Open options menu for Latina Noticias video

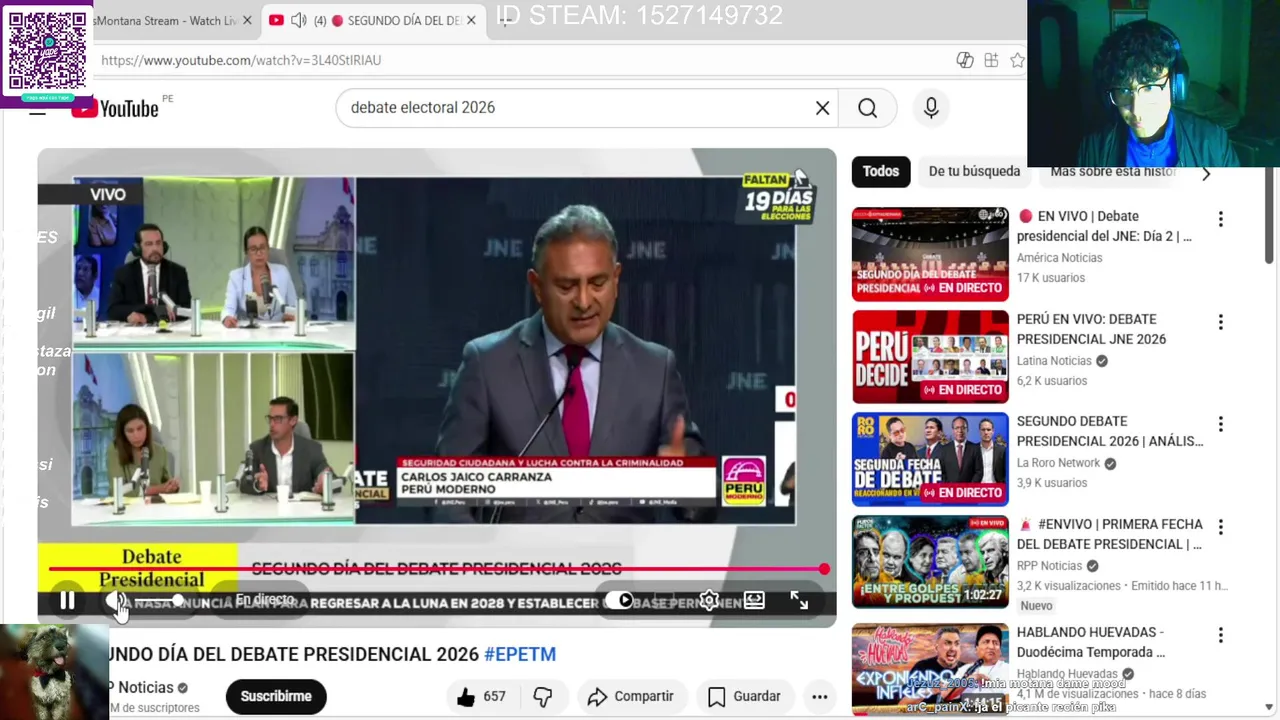pyautogui.click(x=1220, y=322)
